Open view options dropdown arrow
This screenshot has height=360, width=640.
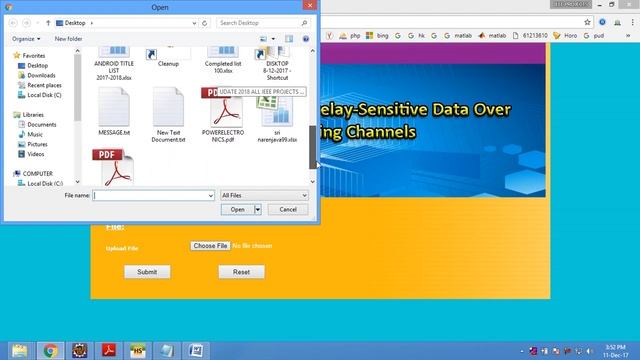273,39
